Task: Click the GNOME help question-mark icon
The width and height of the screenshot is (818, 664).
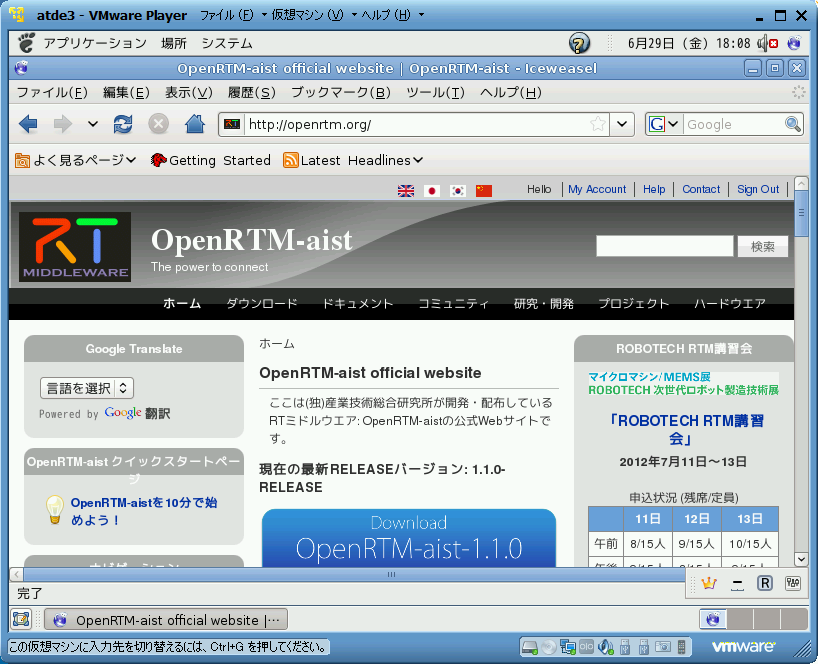Action: click(579, 43)
